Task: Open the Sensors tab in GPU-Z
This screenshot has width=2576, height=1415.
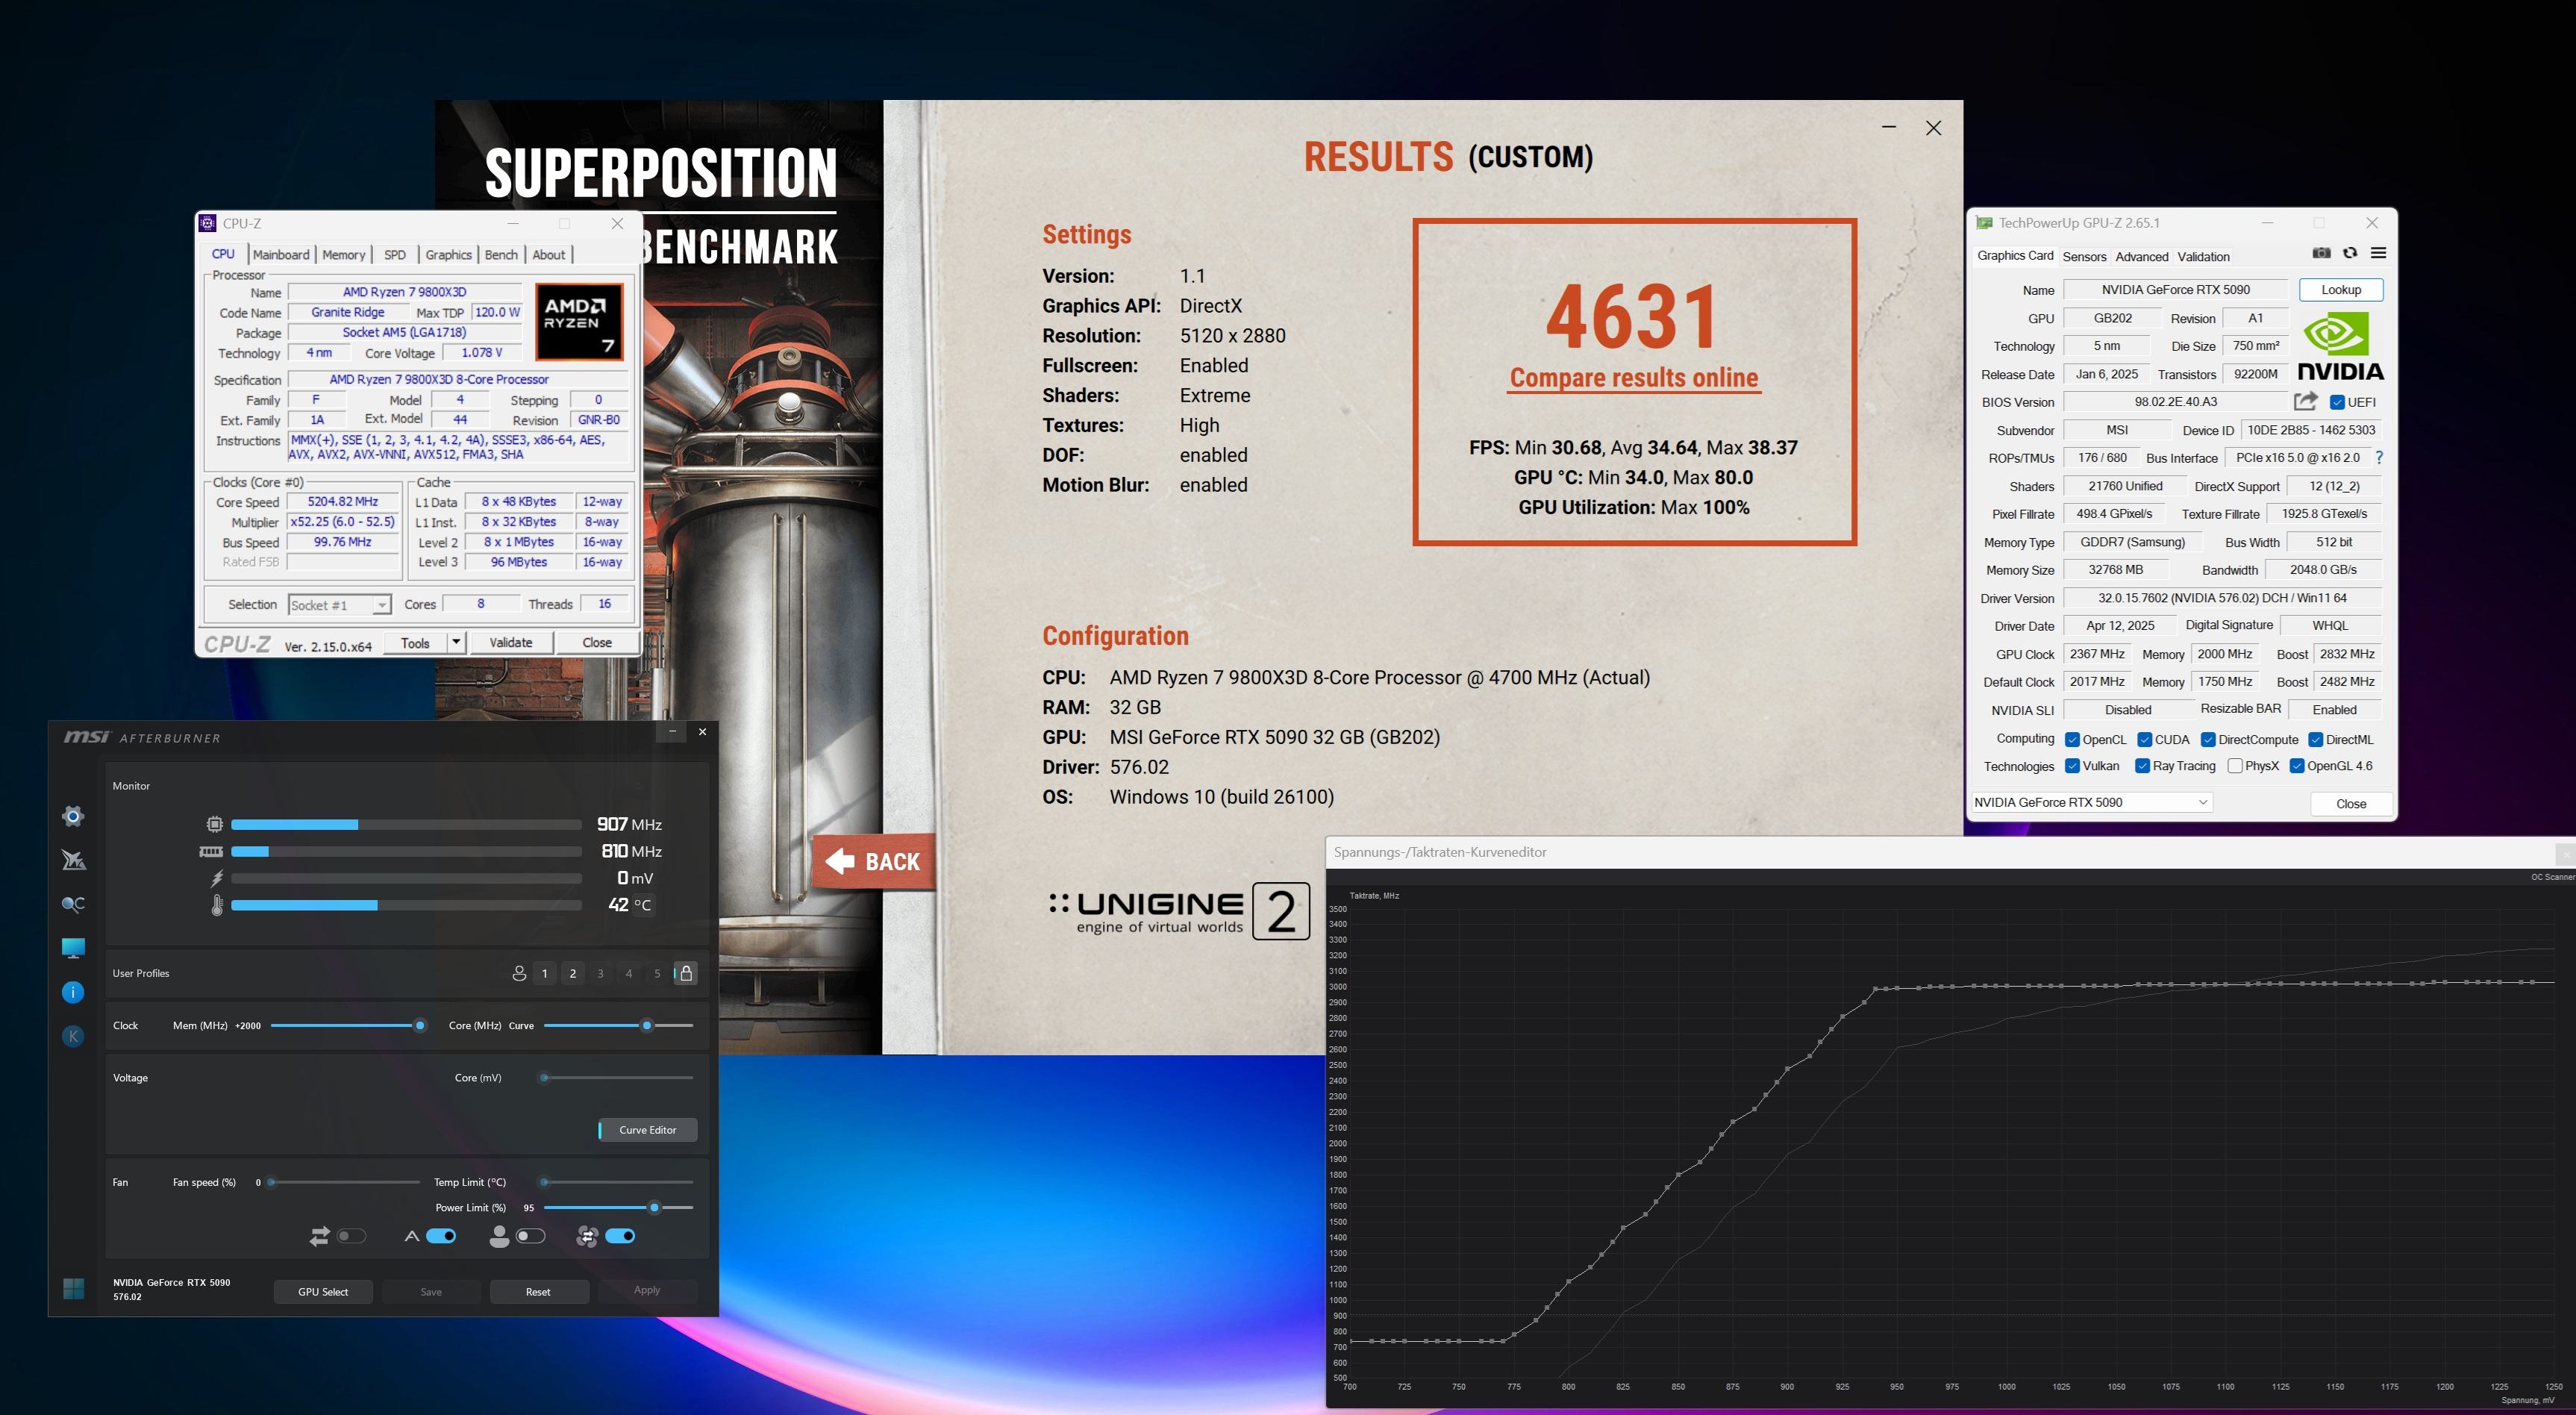Action: pyautogui.click(x=2084, y=256)
